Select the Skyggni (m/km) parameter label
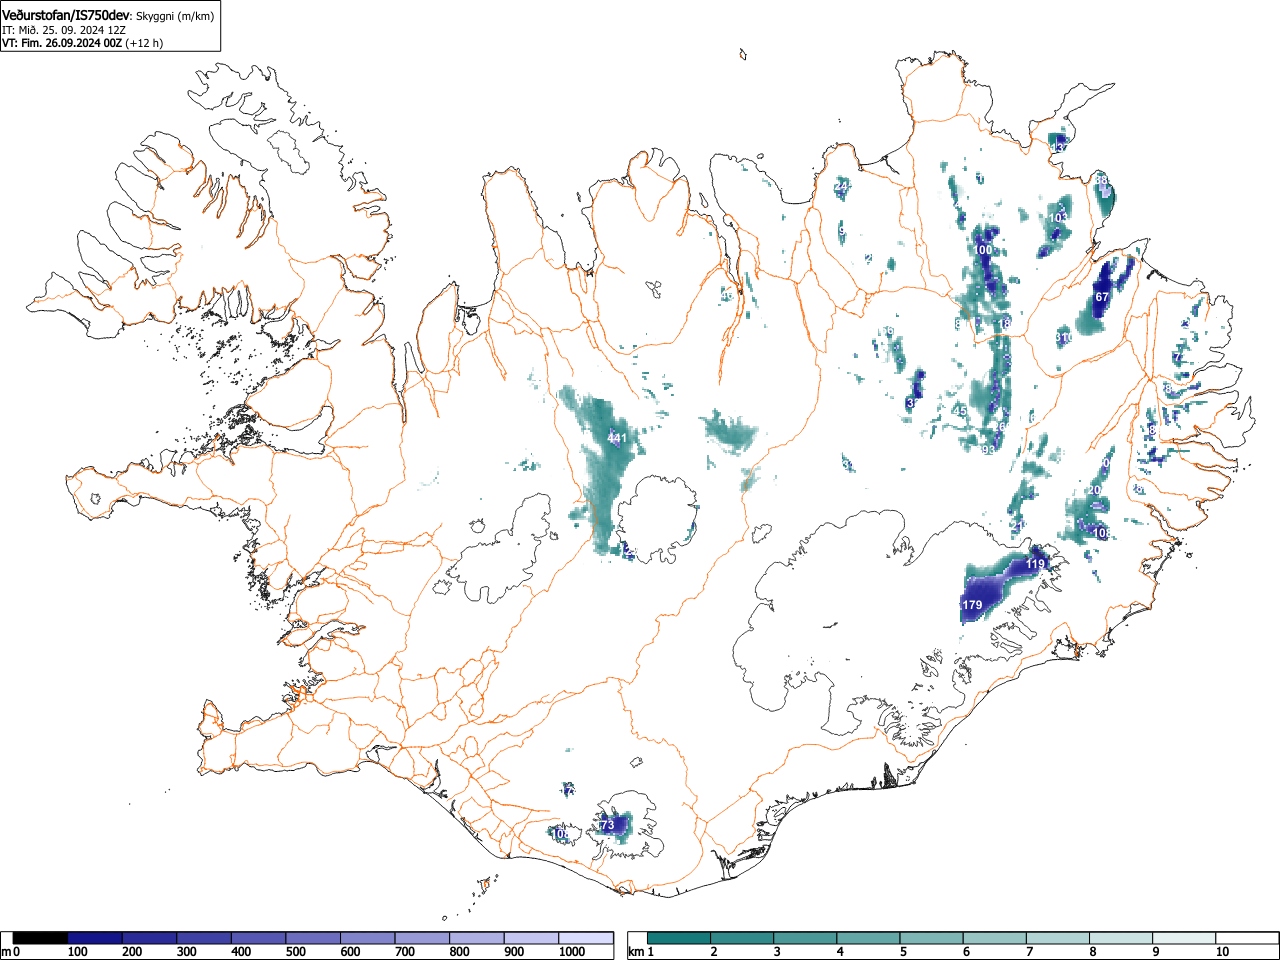This screenshot has height=960, width=1280. [174, 16]
